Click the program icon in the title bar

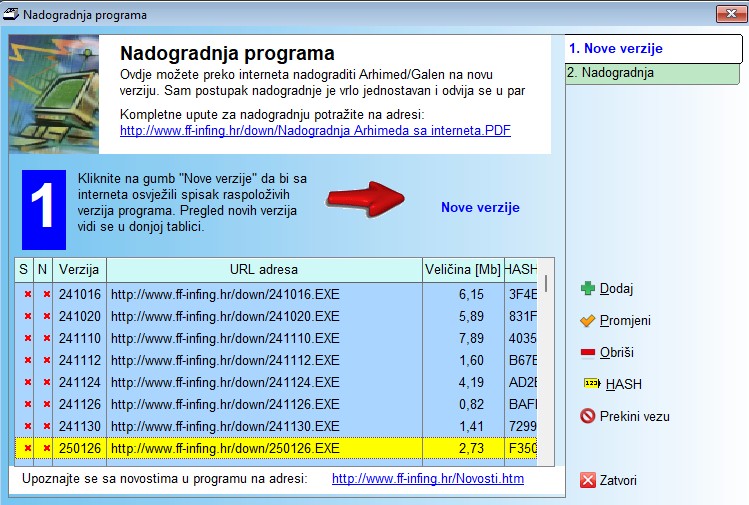[x=11, y=14]
